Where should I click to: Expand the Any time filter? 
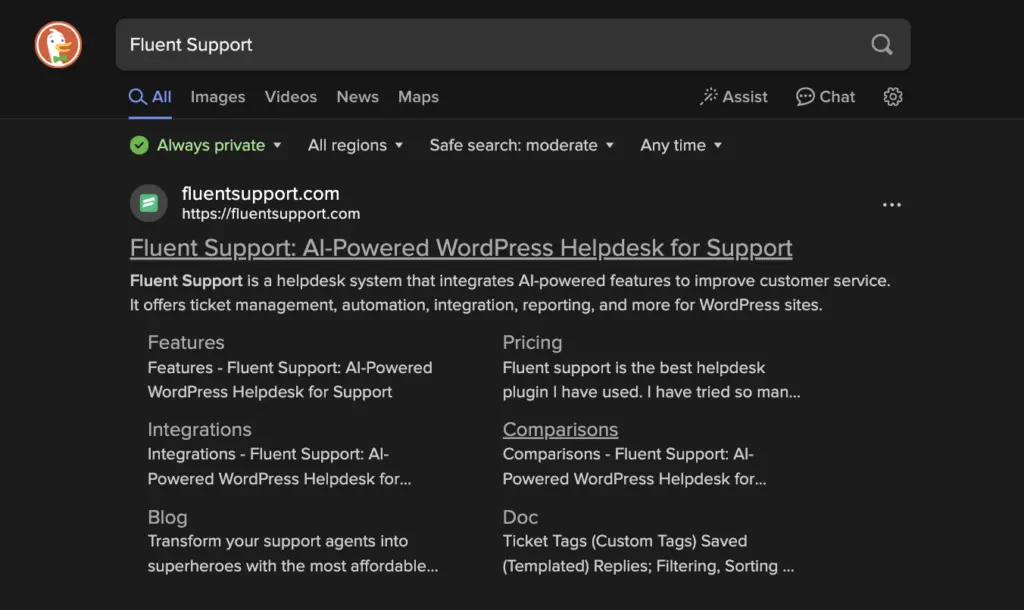[x=680, y=145]
